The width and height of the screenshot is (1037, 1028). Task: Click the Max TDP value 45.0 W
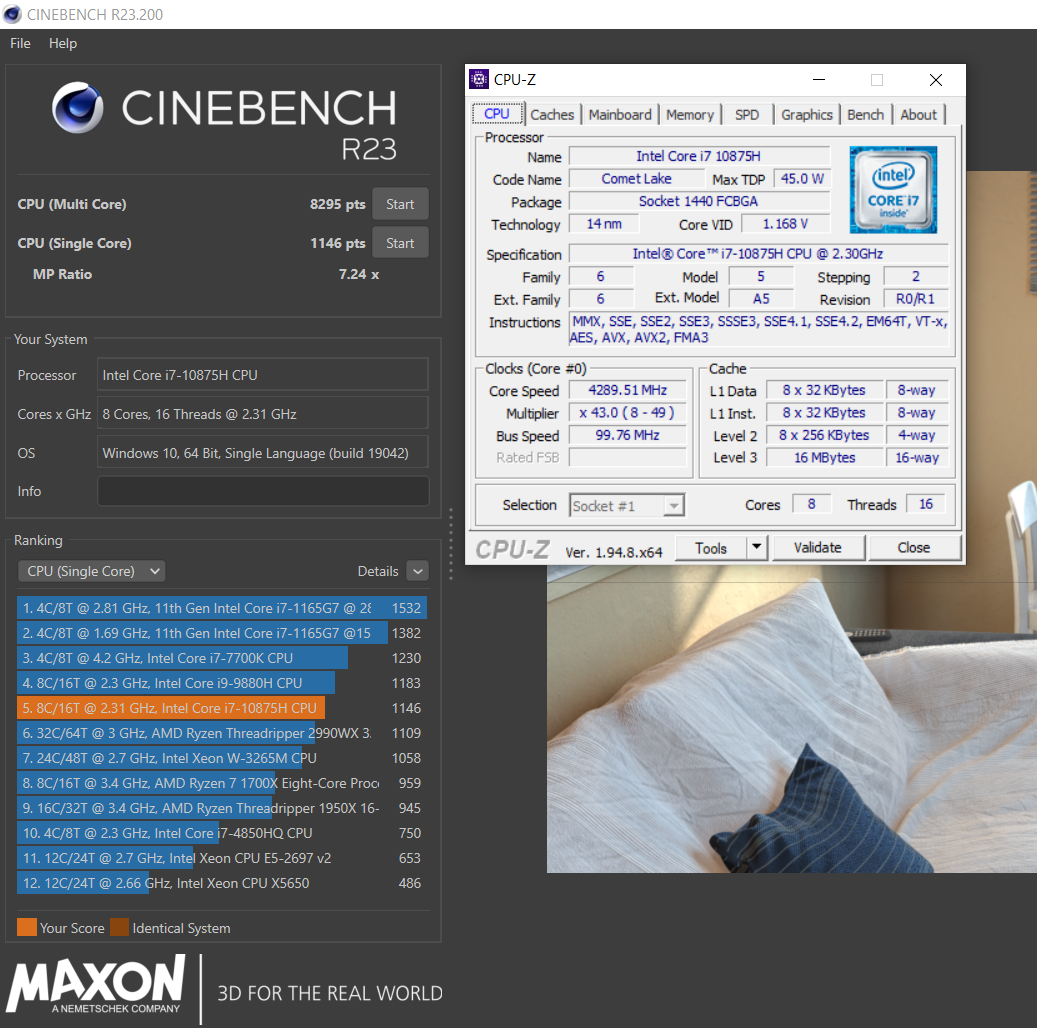(x=802, y=179)
